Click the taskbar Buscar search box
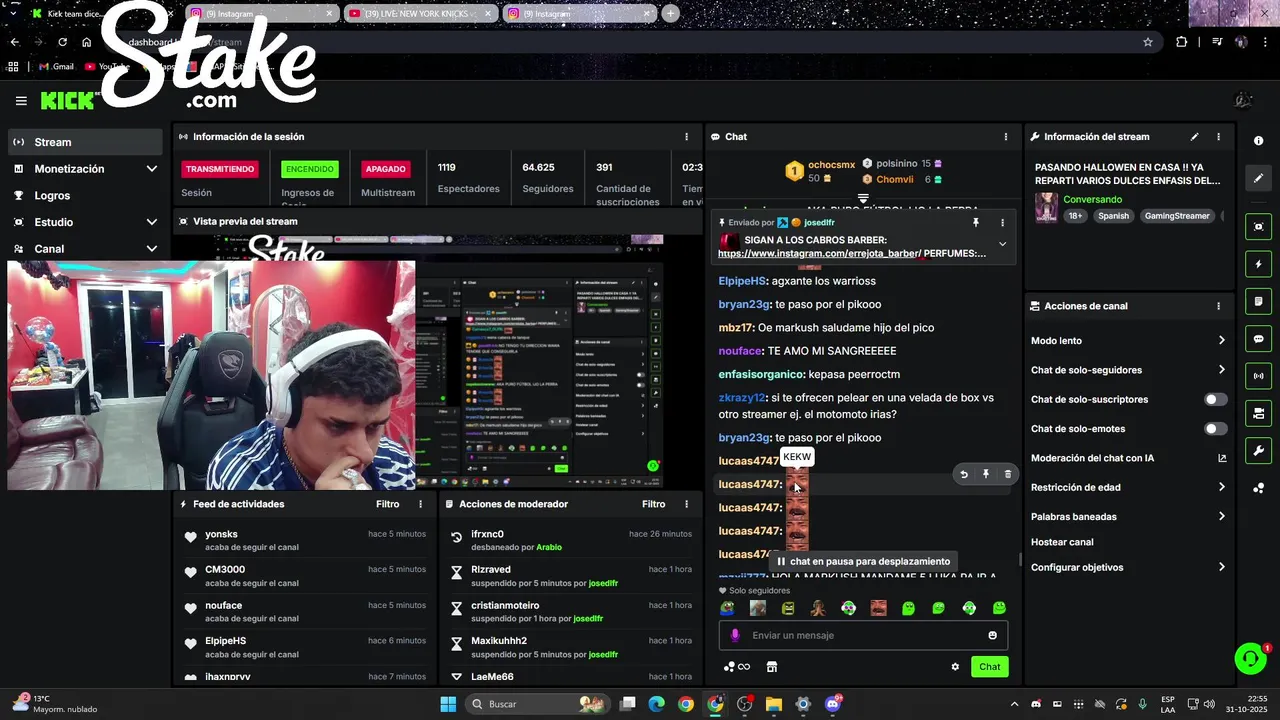This screenshot has height=720, width=1280. point(537,704)
